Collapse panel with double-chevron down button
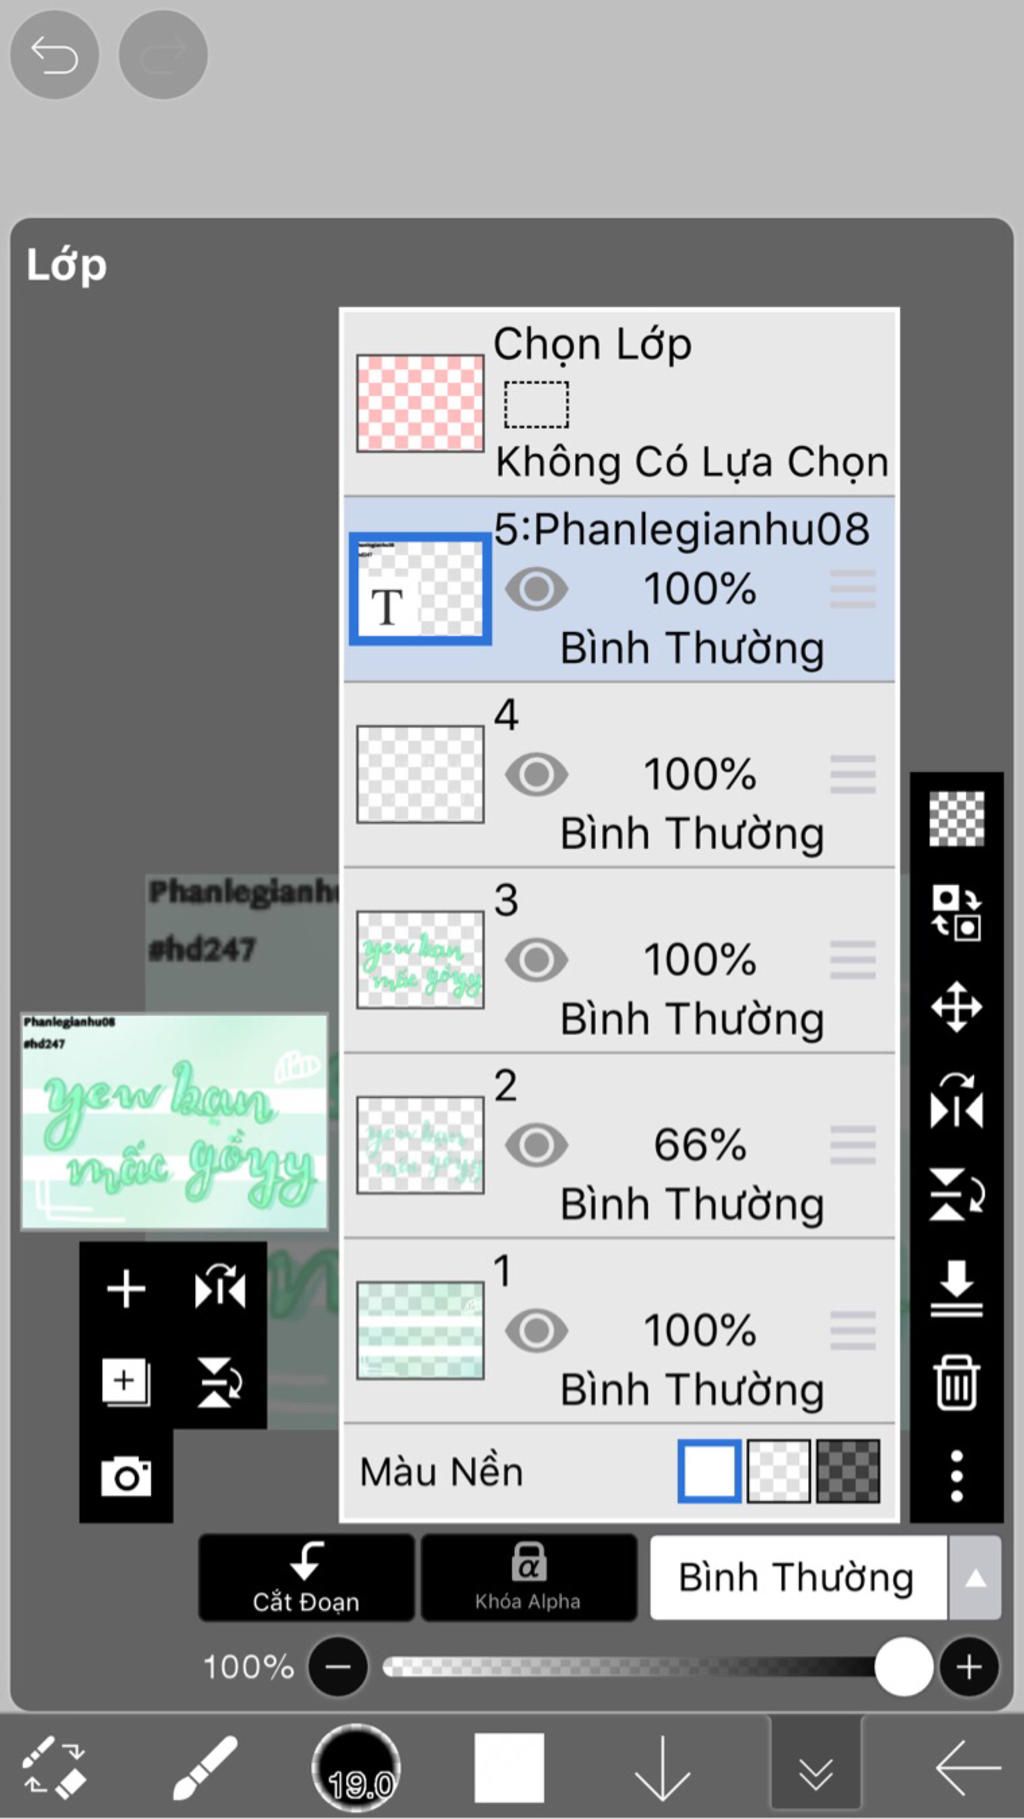1024x1819 pixels. (815, 1768)
